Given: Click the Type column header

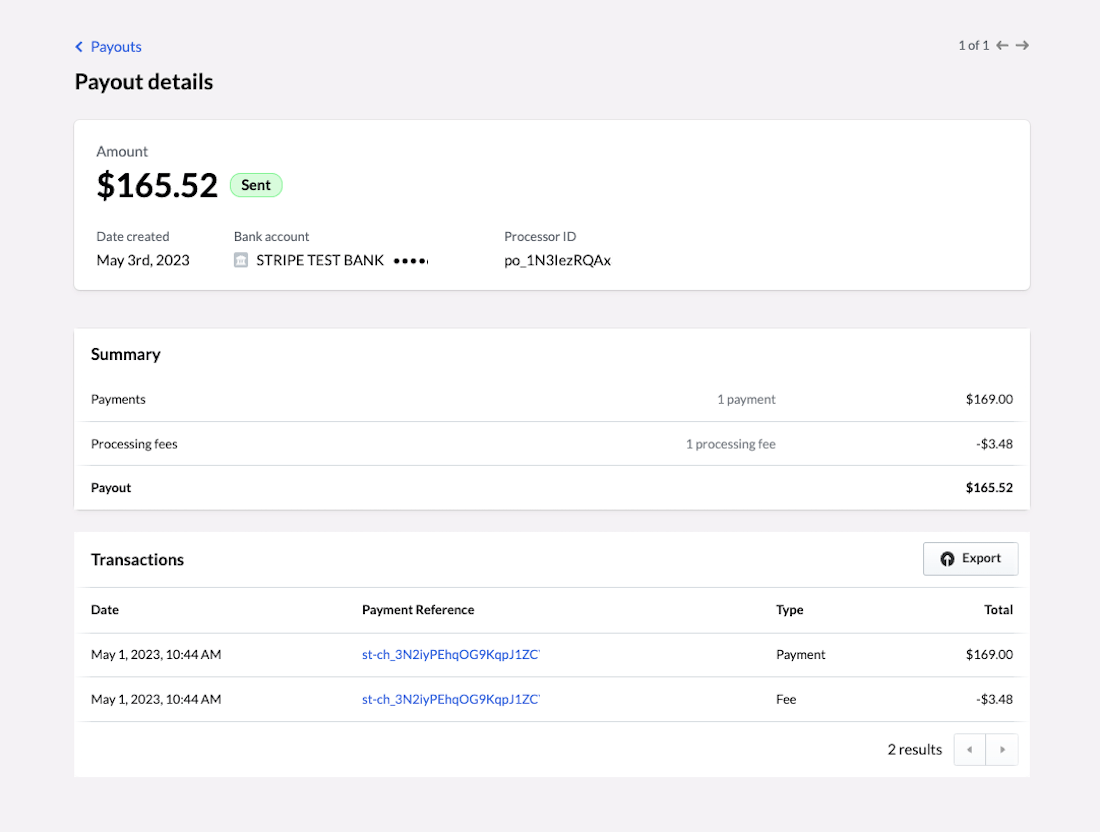Looking at the screenshot, I should tap(789, 610).
